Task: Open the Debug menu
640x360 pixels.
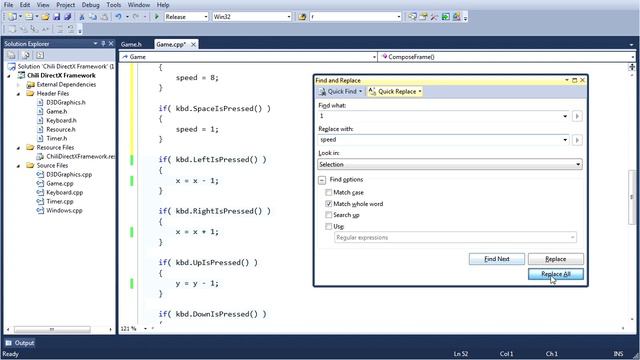Action: point(91,5)
